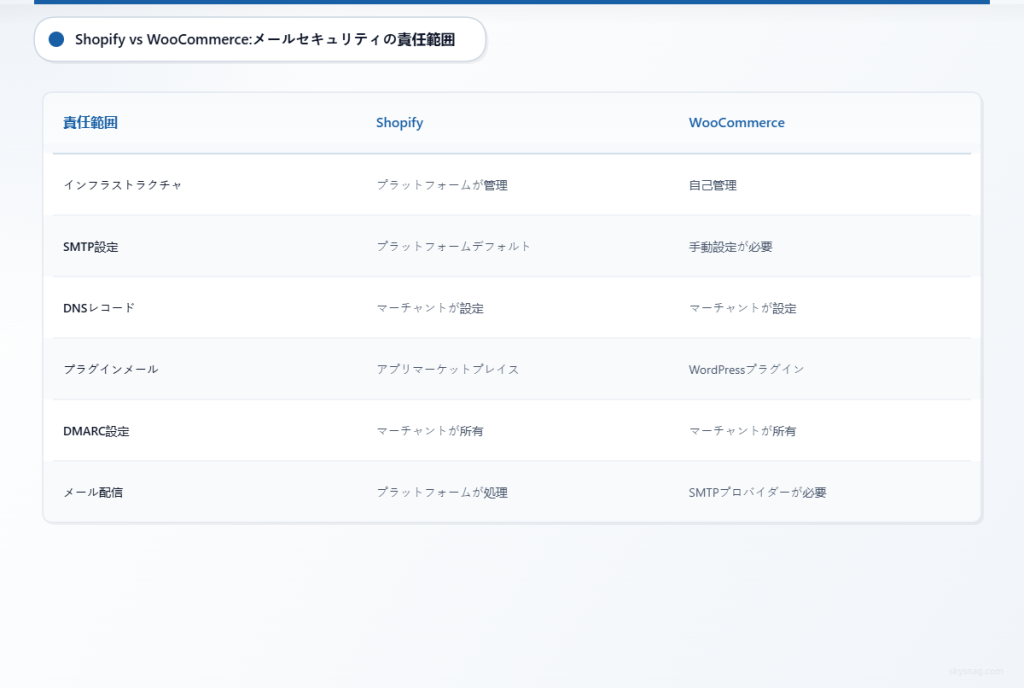
Task: Click the プラットフォームが処理 cell
Action: coord(442,493)
